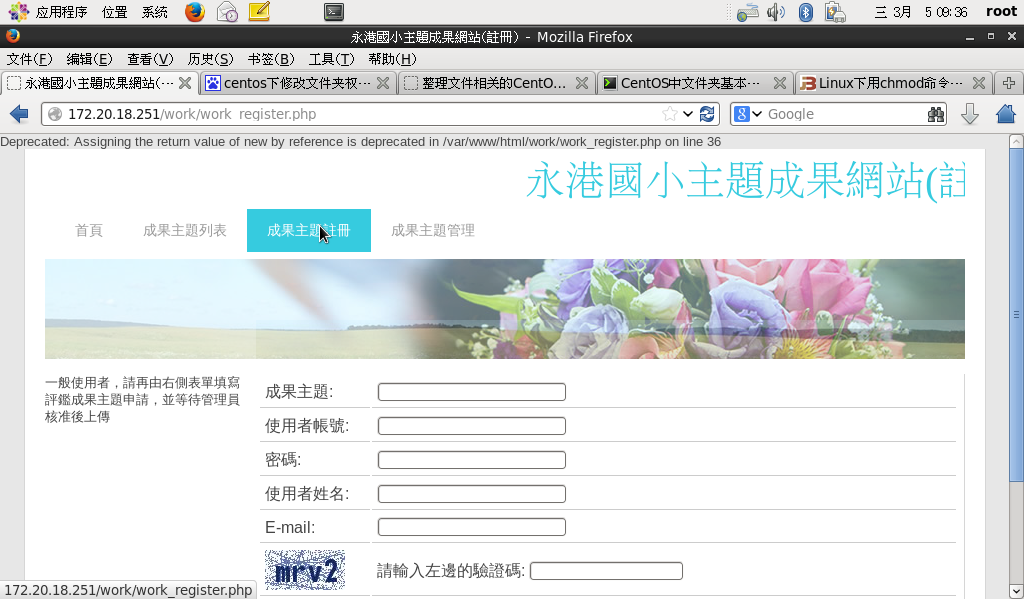The height and width of the screenshot is (600, 1024).
Task: Go to the 成果主題列表 page link
Action: 185,231
